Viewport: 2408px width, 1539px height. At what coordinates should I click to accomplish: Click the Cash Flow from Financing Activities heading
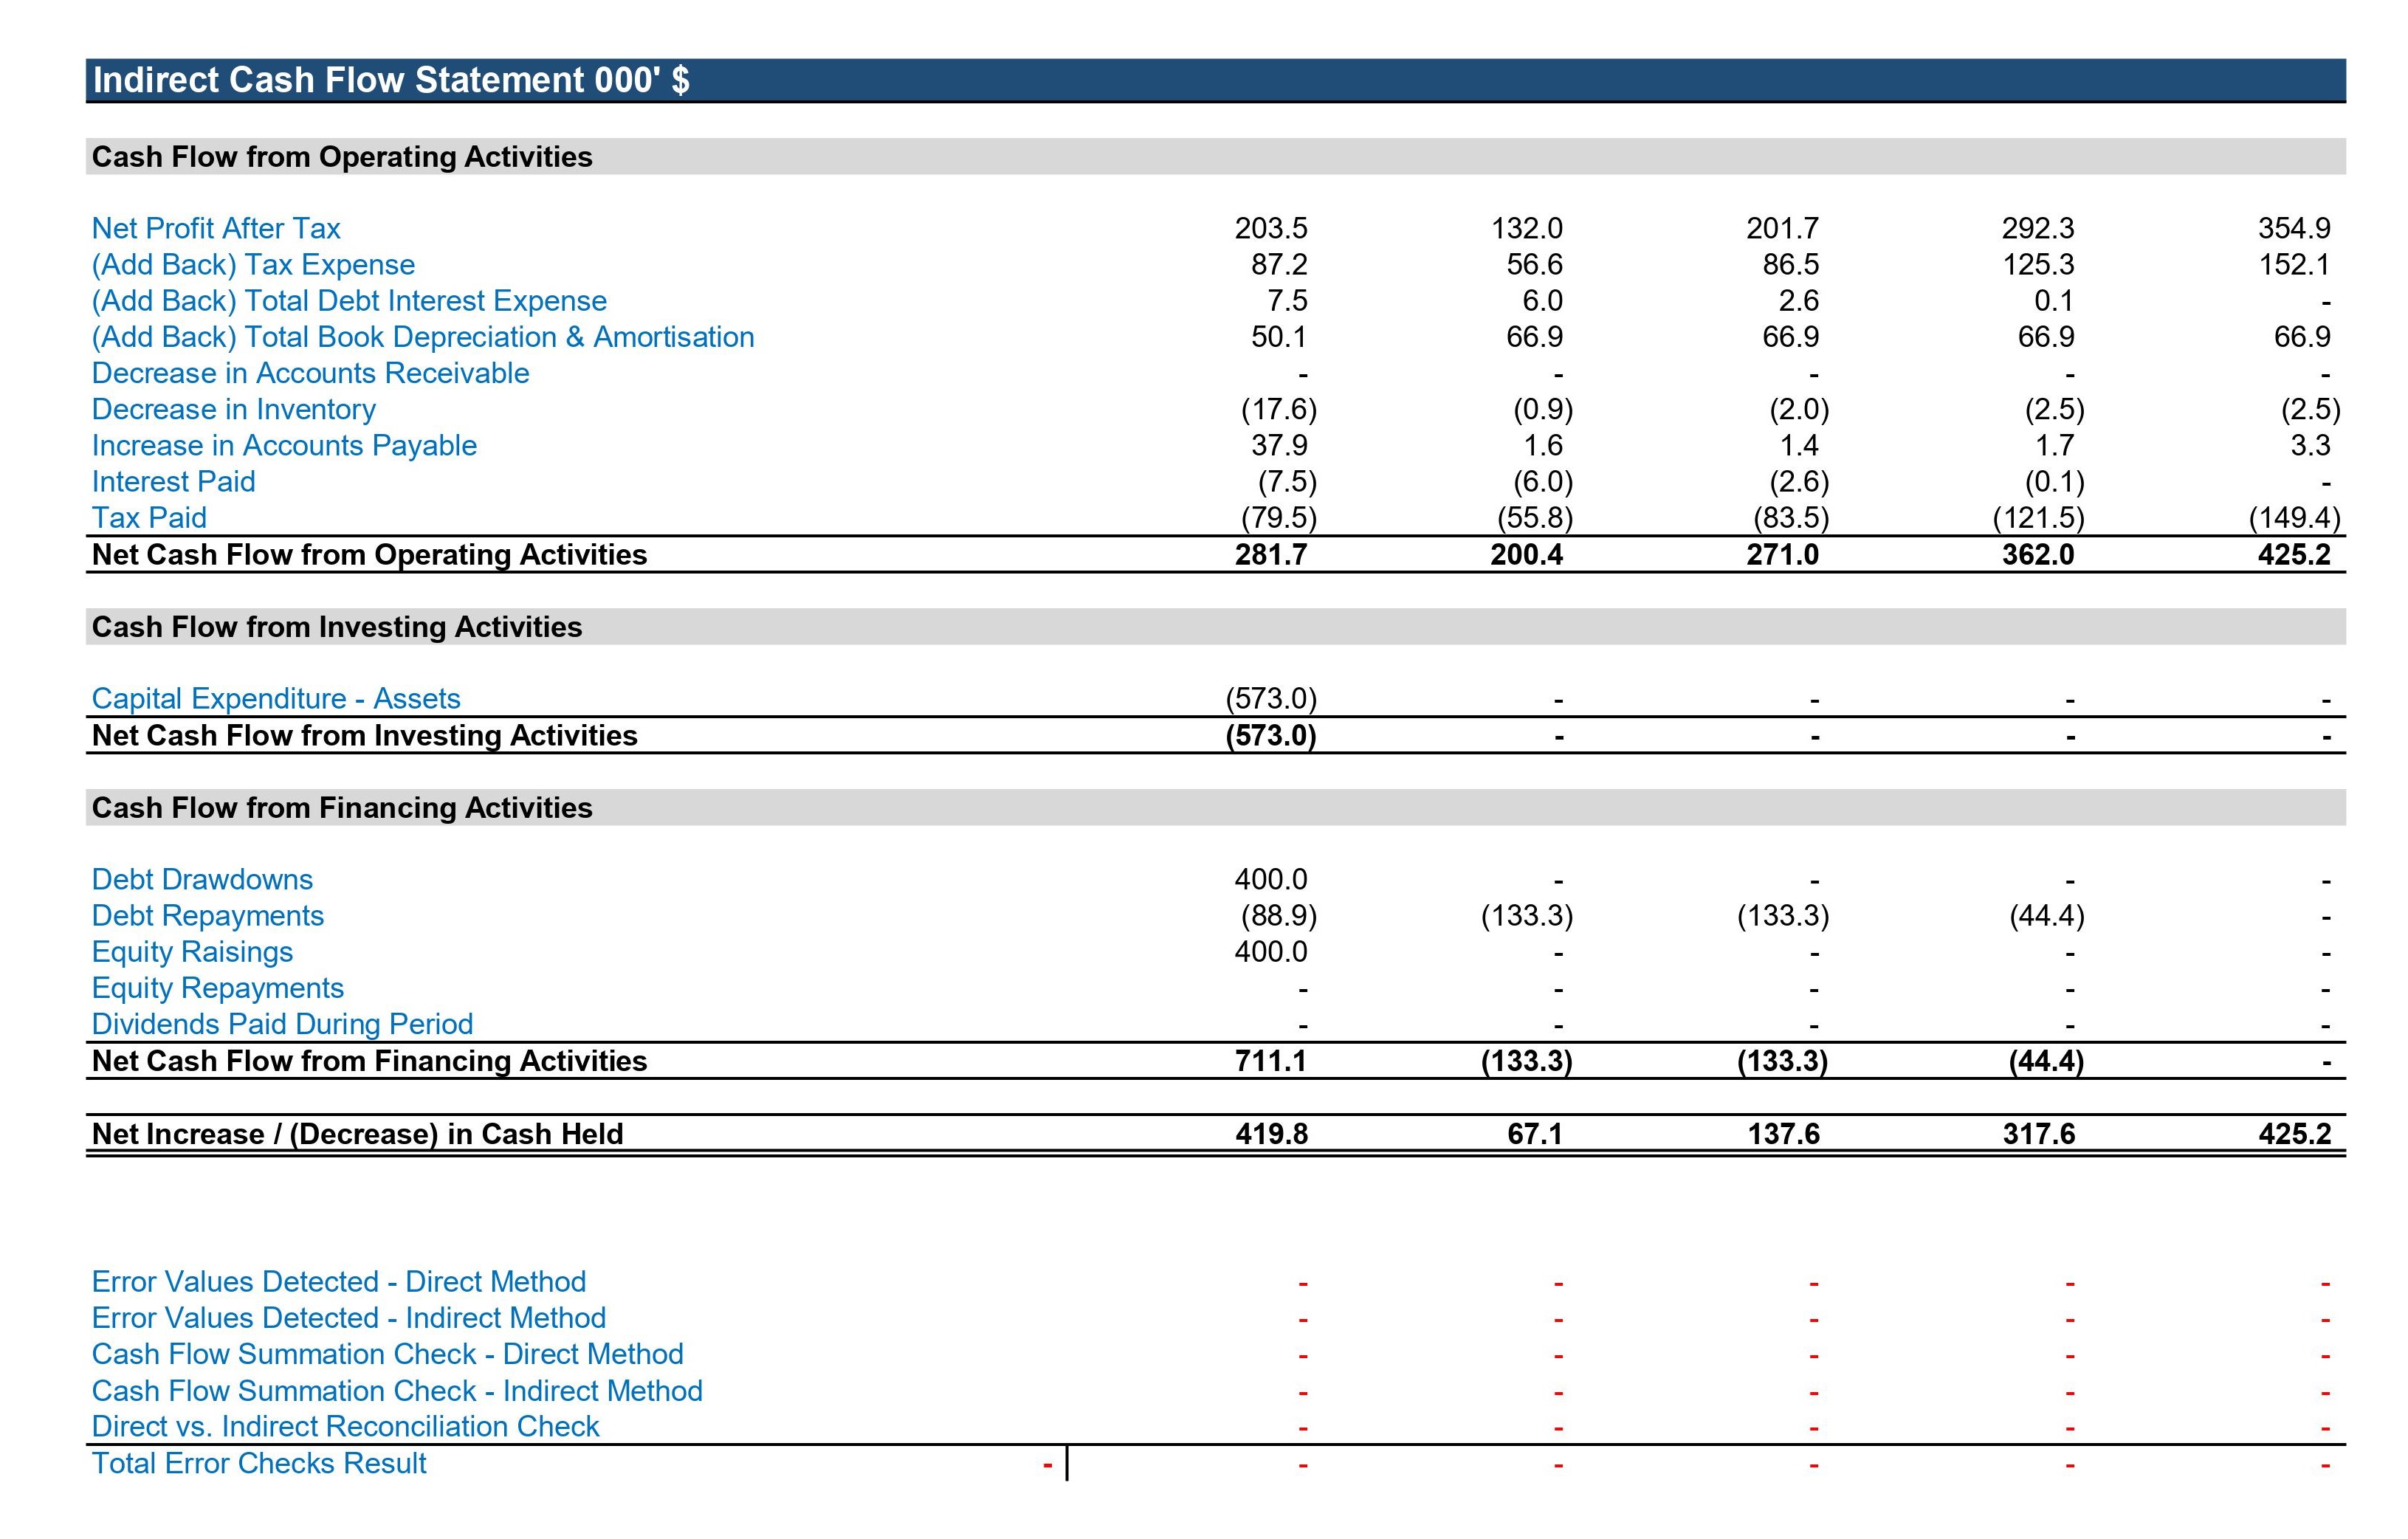[342, 808]
